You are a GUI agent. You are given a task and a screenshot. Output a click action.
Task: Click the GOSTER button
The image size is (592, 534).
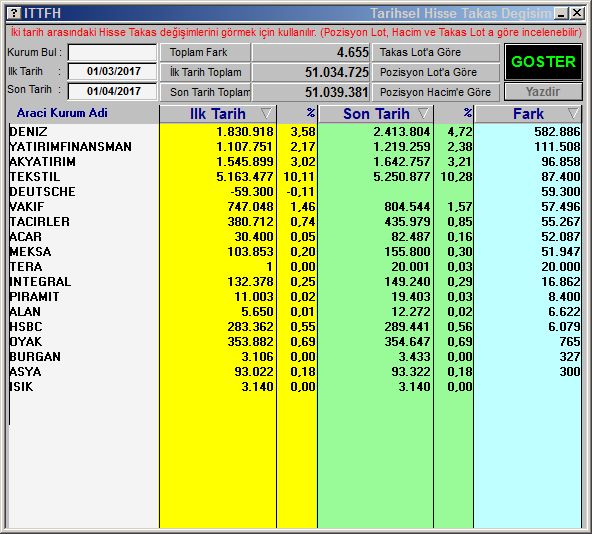[x=543, y=62]
